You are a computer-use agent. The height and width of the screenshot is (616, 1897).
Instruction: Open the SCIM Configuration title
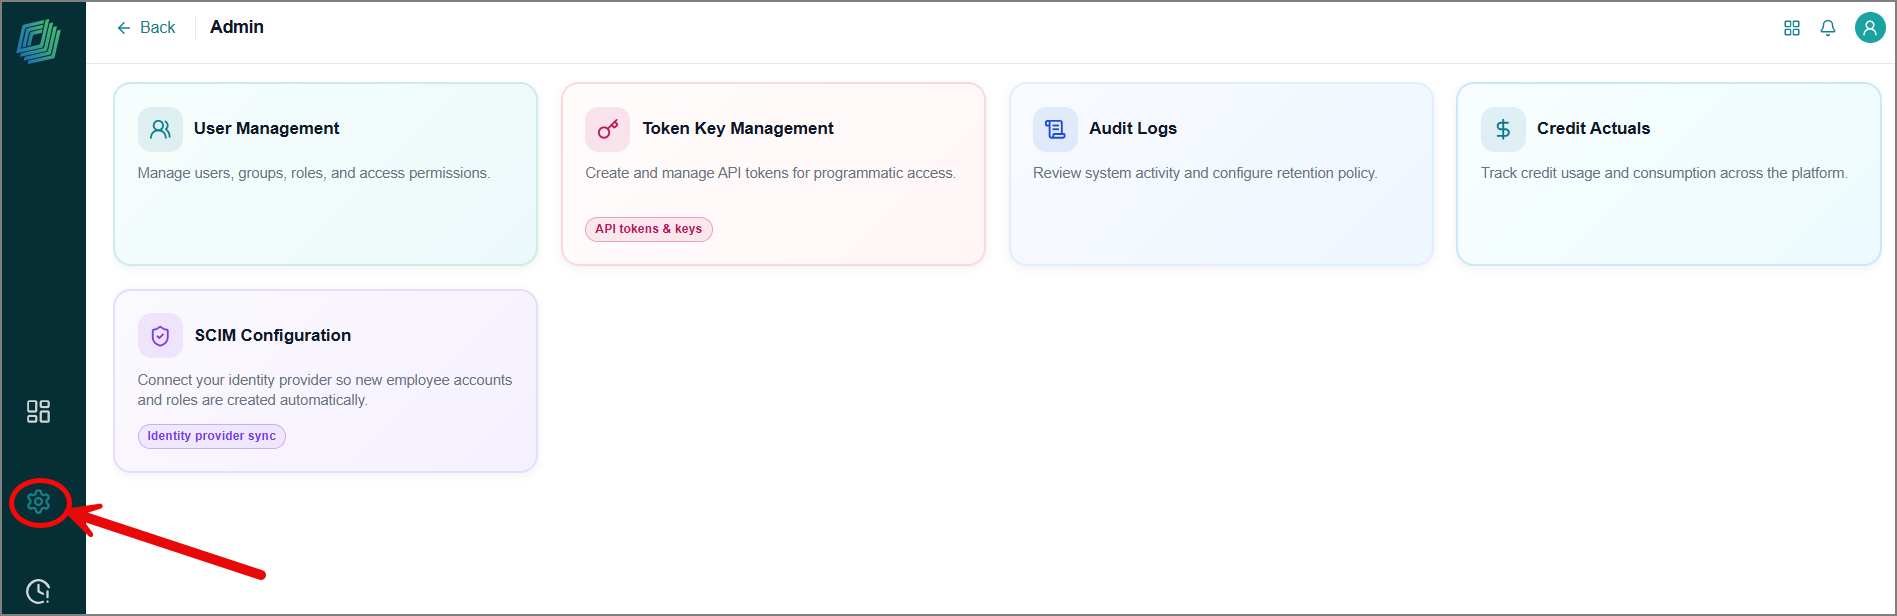click(x=273, y=335)
